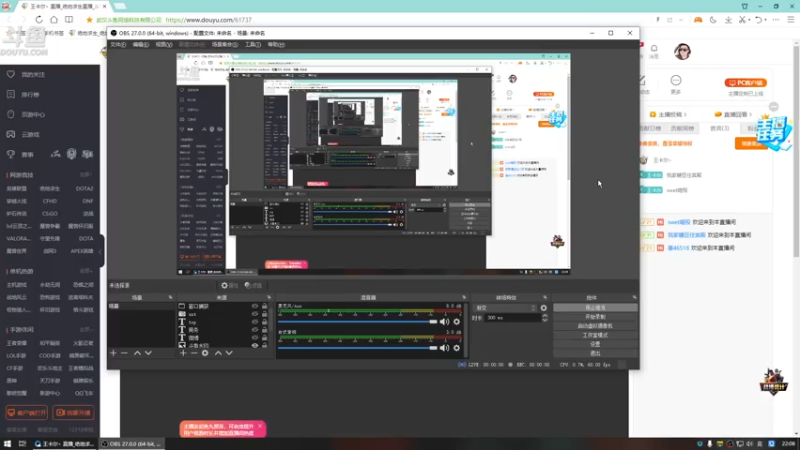Open scene transition properties gear
Screen dimensions: 800x450
tap(544, 308)
